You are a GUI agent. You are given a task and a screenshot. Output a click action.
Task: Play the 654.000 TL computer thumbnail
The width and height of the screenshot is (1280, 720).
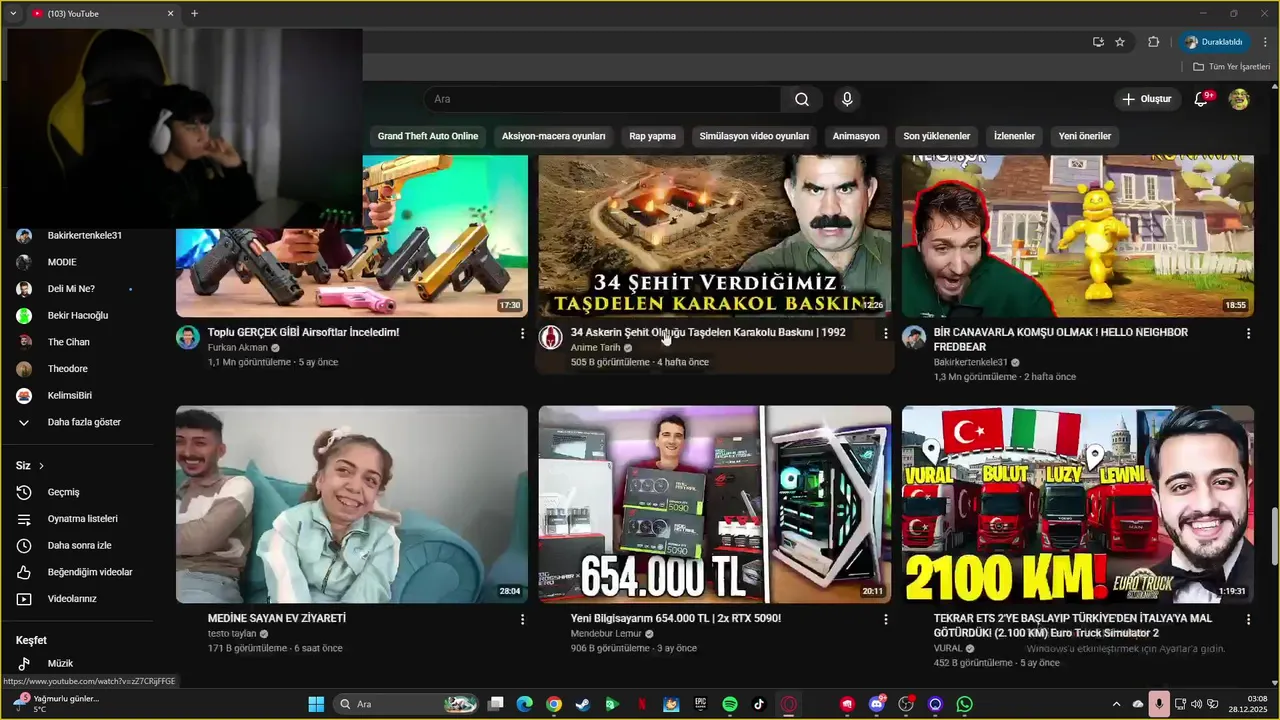coord(715,504)
